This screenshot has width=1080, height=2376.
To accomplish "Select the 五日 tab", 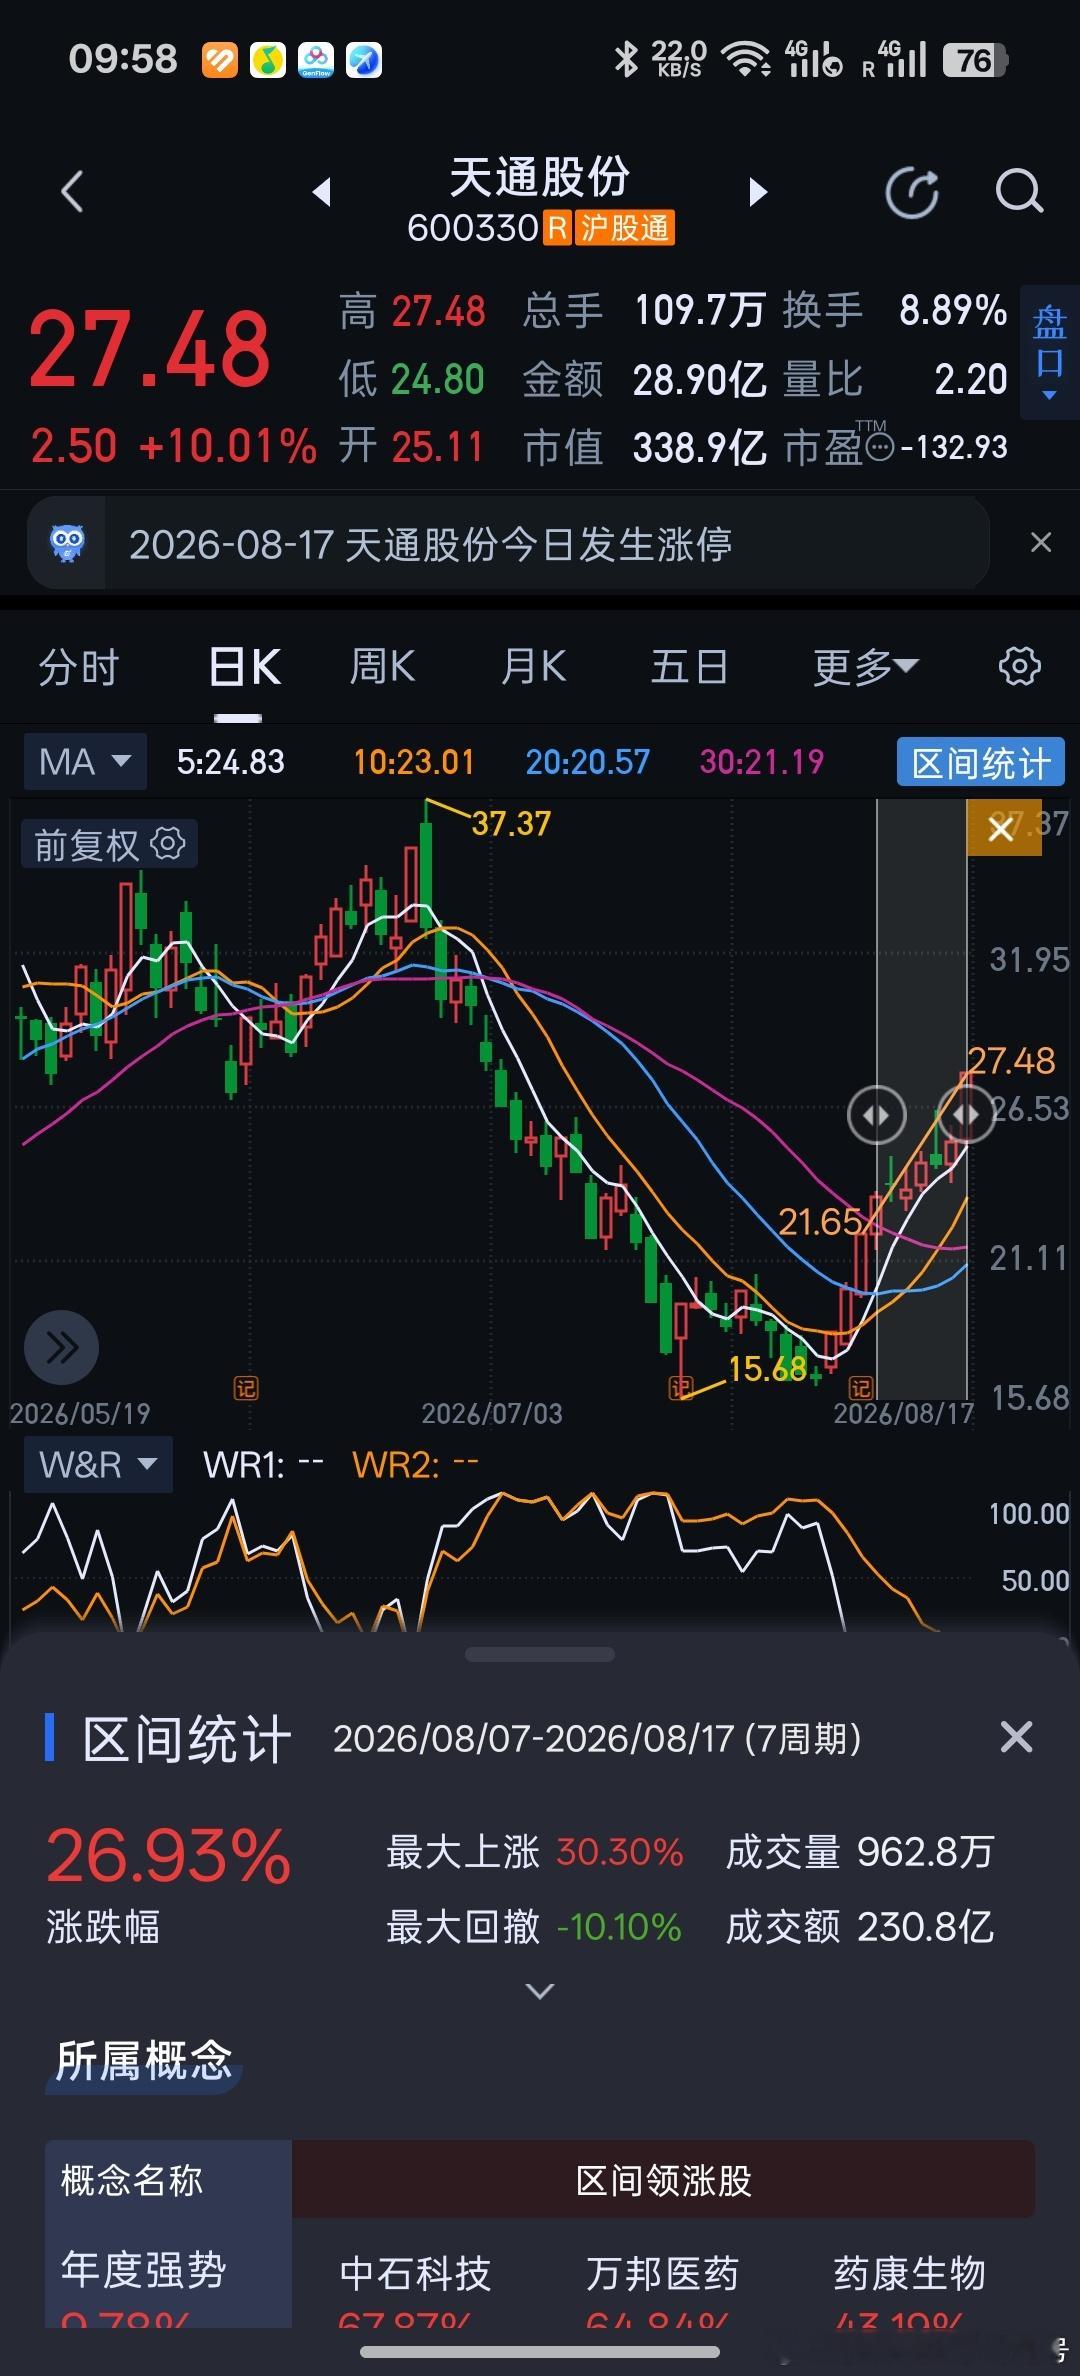I will pos(688,667).
